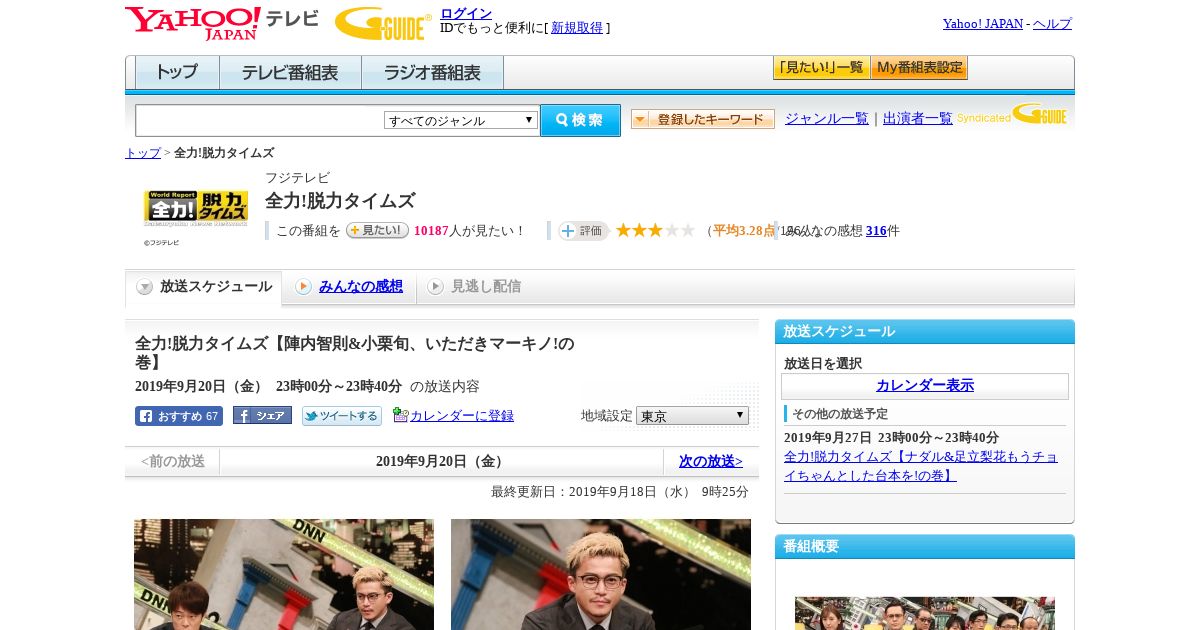Click the 2019年9月27日 23時00分 schedule time
This screenshot has height=630, width=1200.
(891, 438)
